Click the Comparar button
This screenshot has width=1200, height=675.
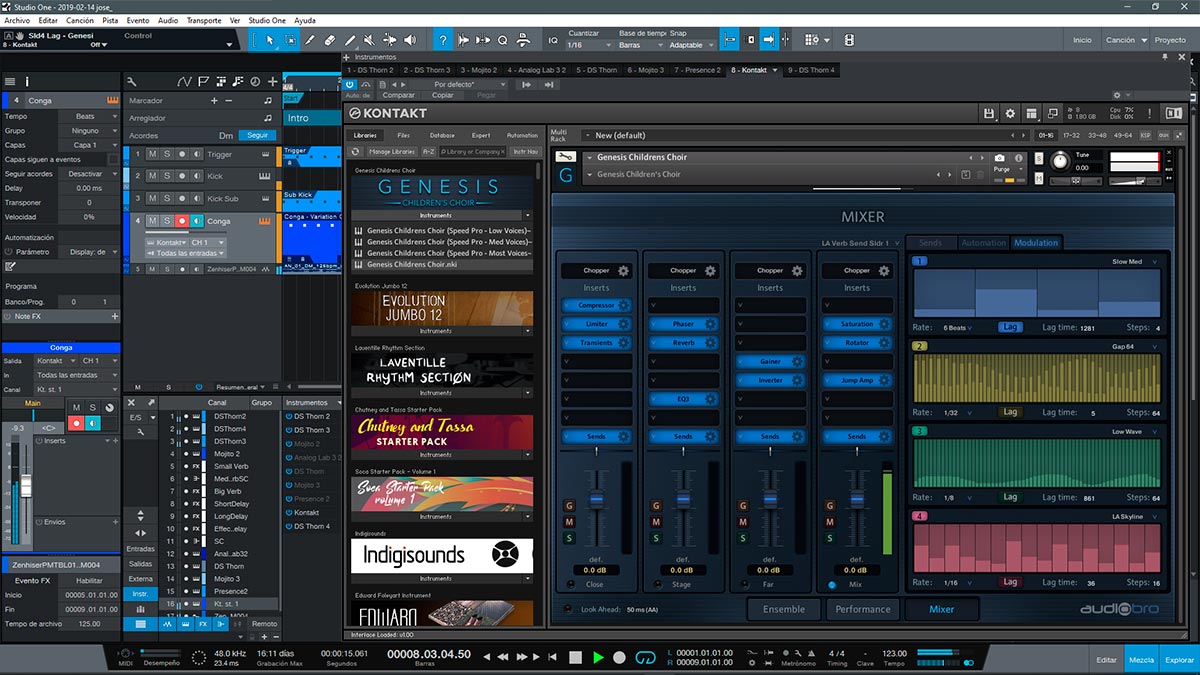click(399, 95)
